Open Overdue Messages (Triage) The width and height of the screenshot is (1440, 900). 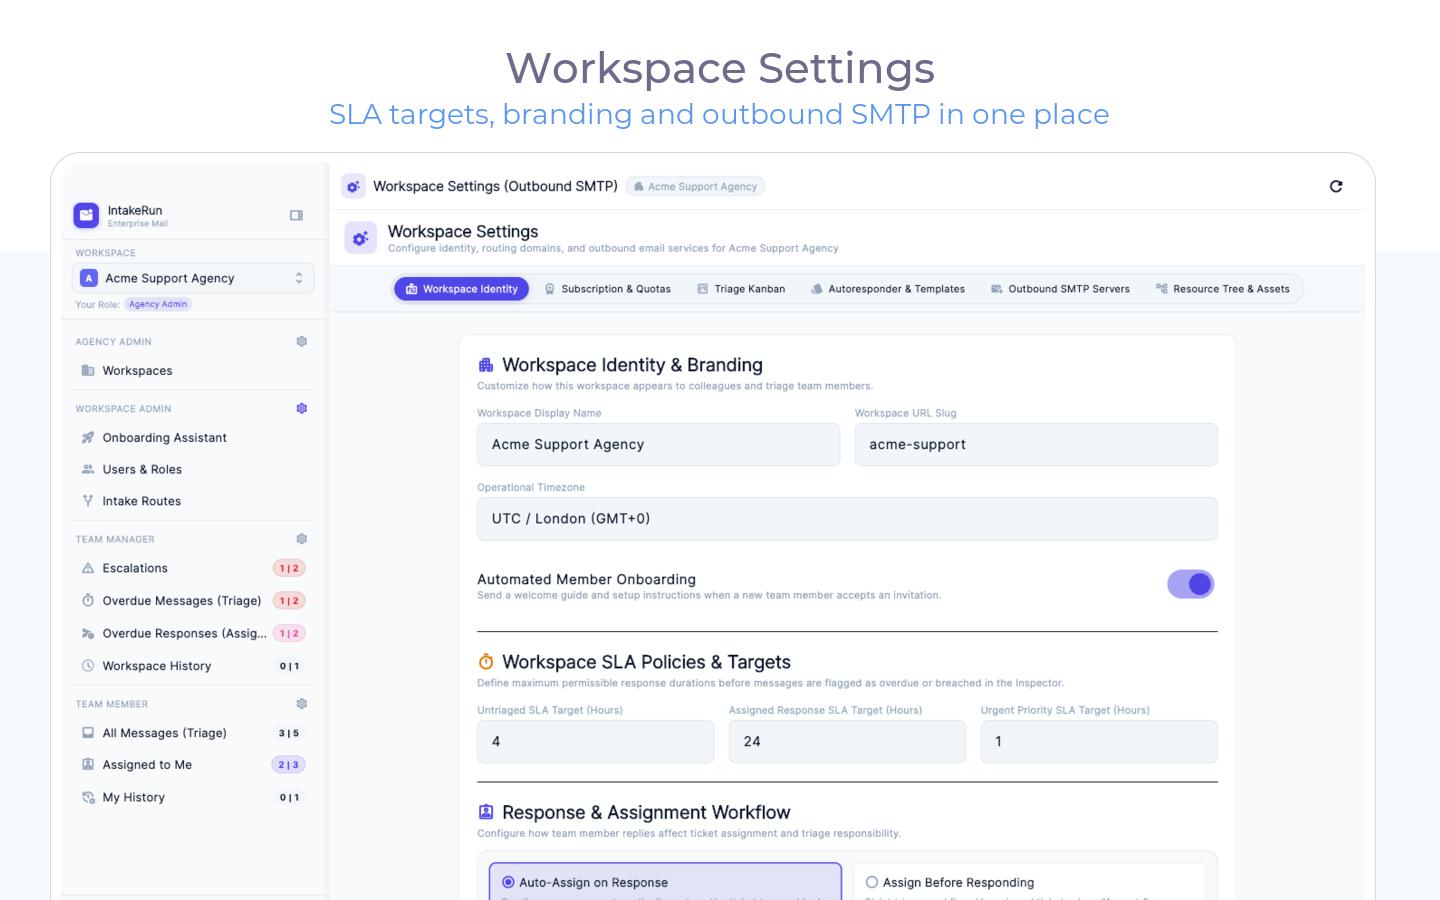click(193, 600)
